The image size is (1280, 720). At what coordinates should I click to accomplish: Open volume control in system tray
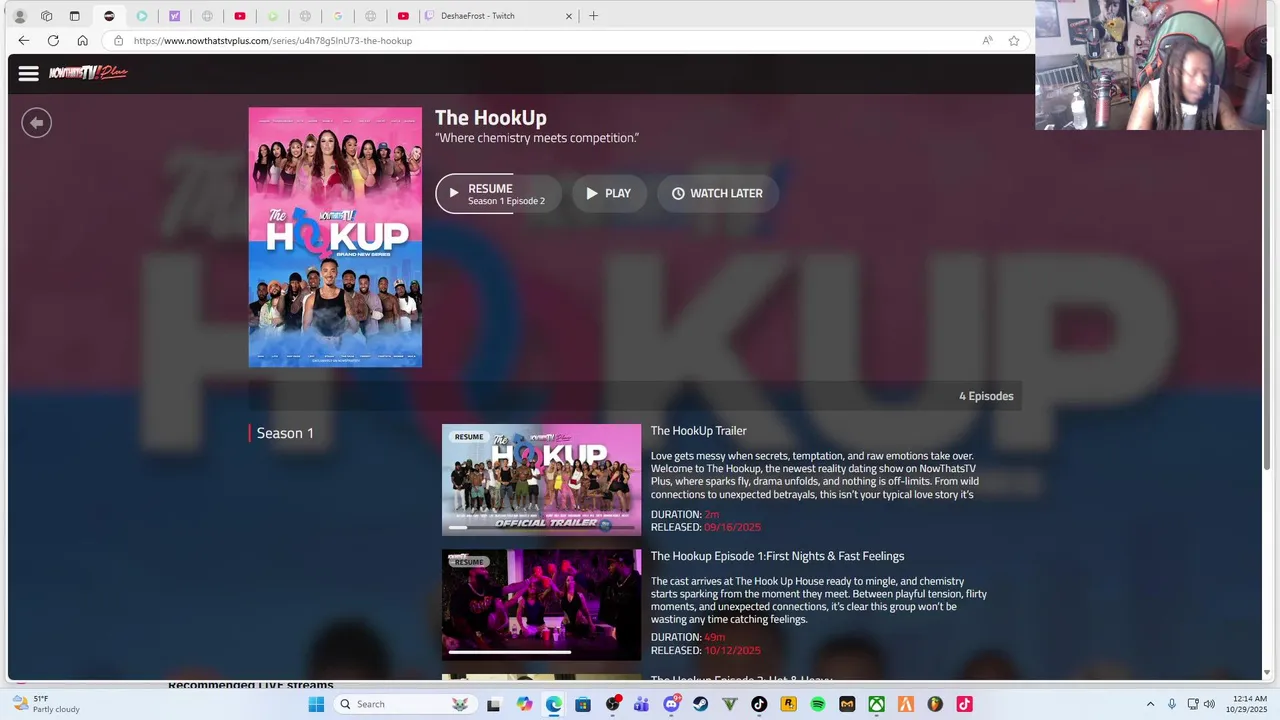[1209, 704]
